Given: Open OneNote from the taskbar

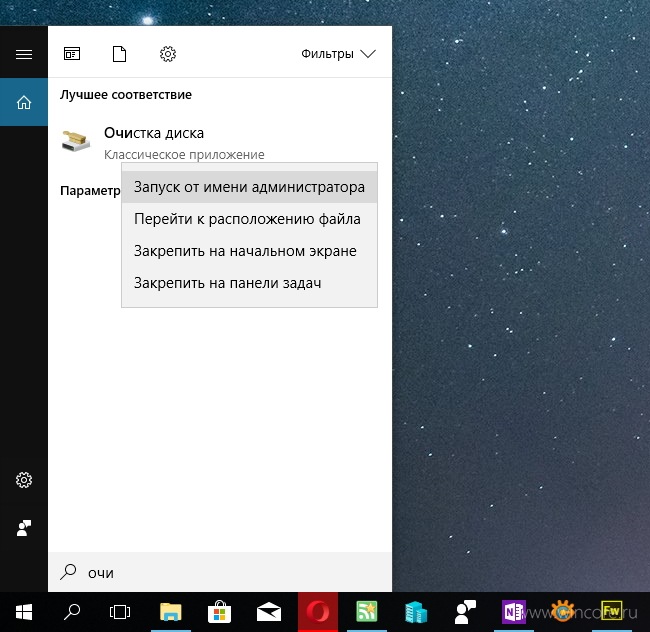Looking at the screenshot, I should pos(514,612).
